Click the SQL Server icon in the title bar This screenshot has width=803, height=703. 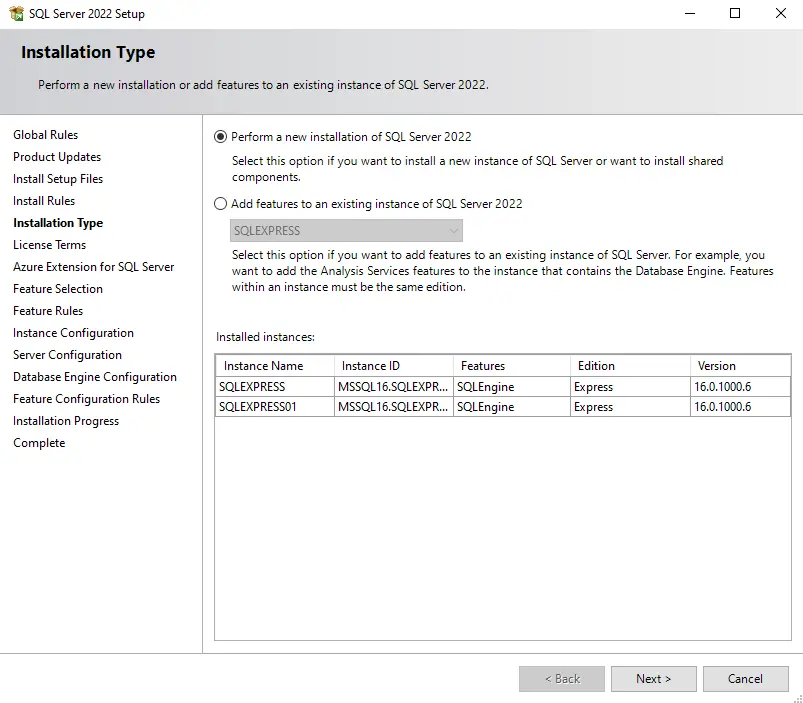click(x=19, y=13)
